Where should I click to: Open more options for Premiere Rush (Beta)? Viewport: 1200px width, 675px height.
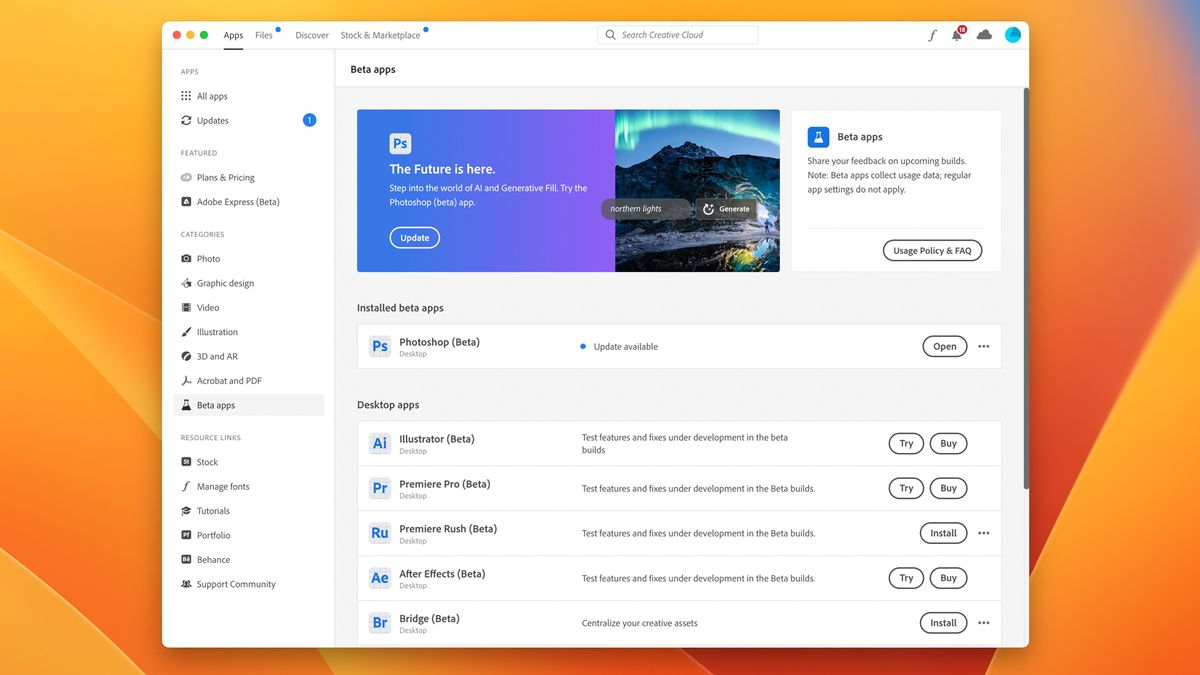984,533
